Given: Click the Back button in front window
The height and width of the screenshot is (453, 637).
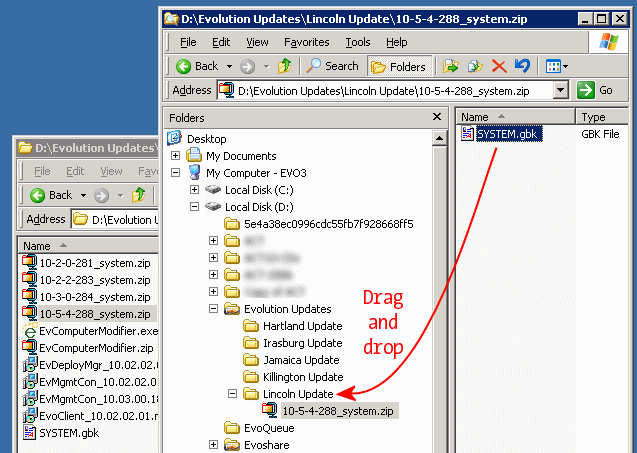Looking at the screenshot, I should pyautogui.click(x=198, y=66).
